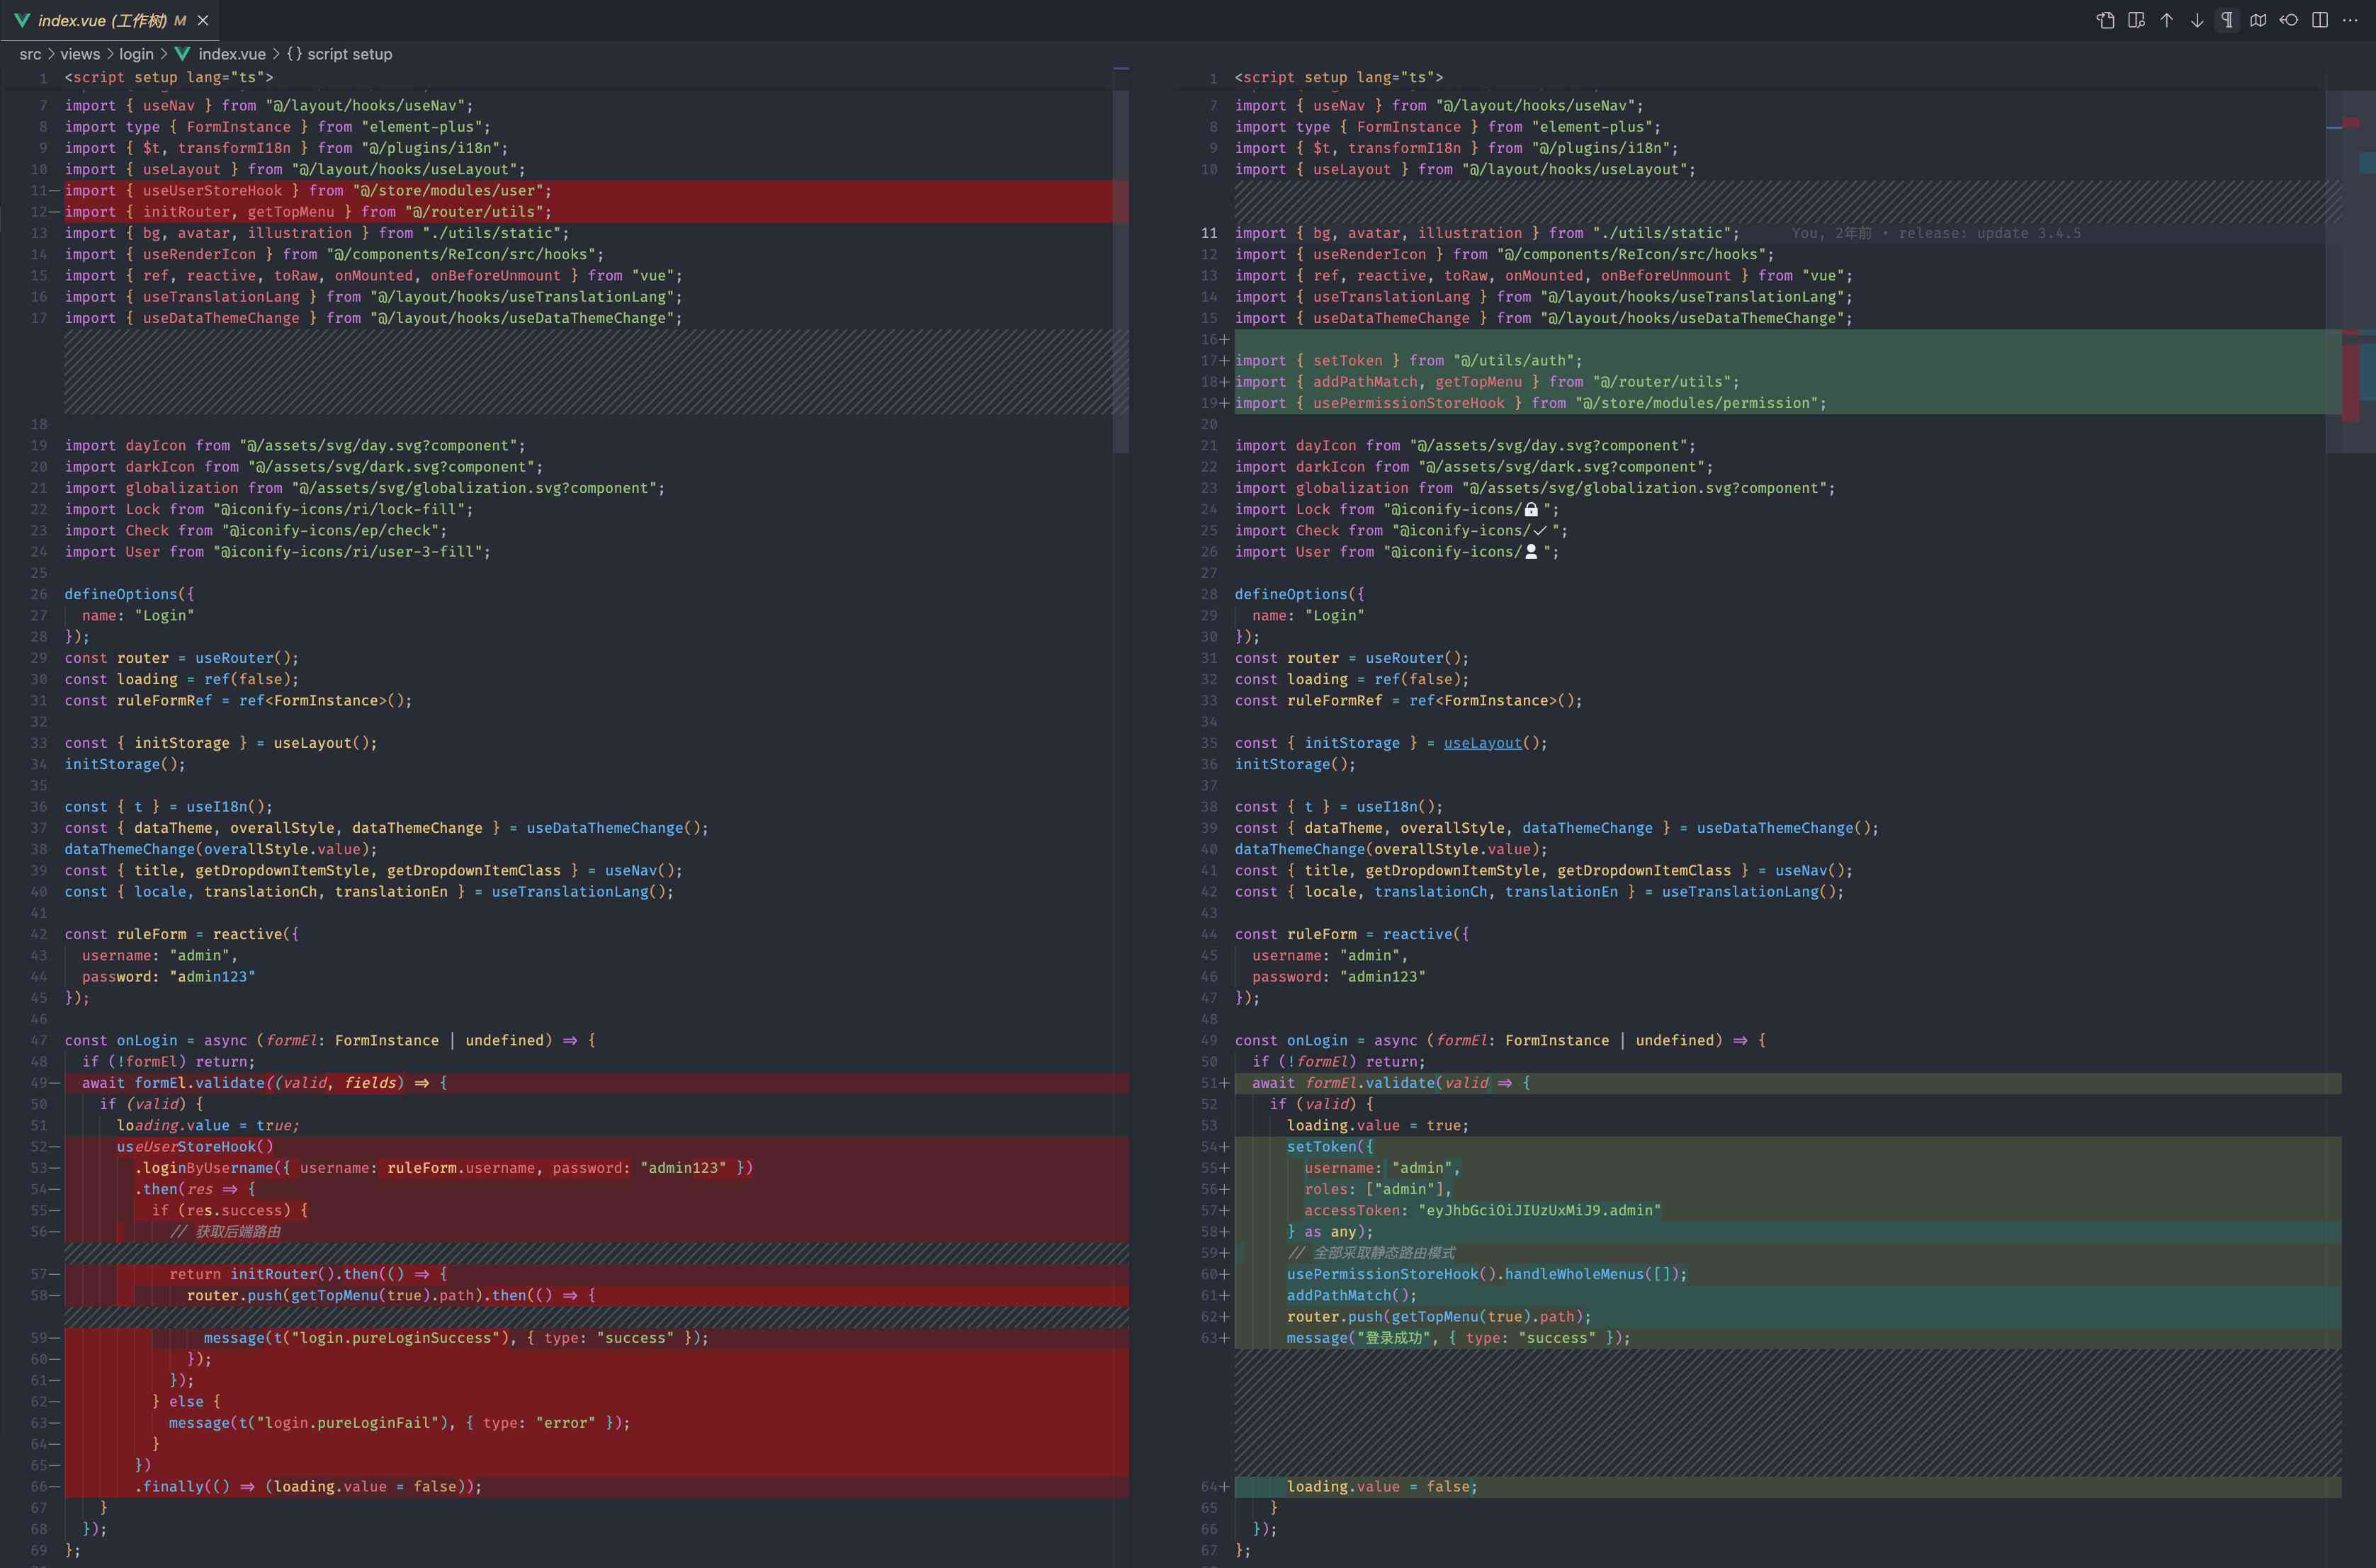Screen dimensions: 2376x1568
Task: Click the 'src' breadcrumb item
Action: 30,54
